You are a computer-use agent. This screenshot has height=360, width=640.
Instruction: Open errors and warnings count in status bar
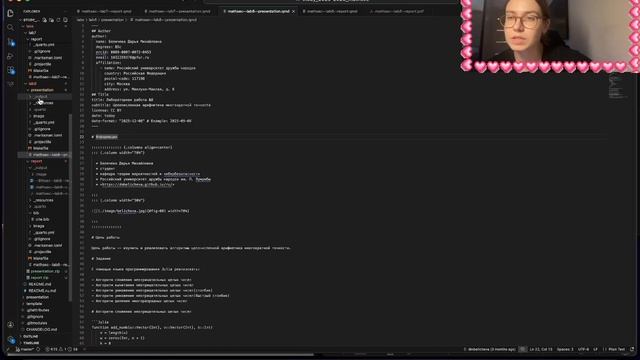[x=61, y=349]
